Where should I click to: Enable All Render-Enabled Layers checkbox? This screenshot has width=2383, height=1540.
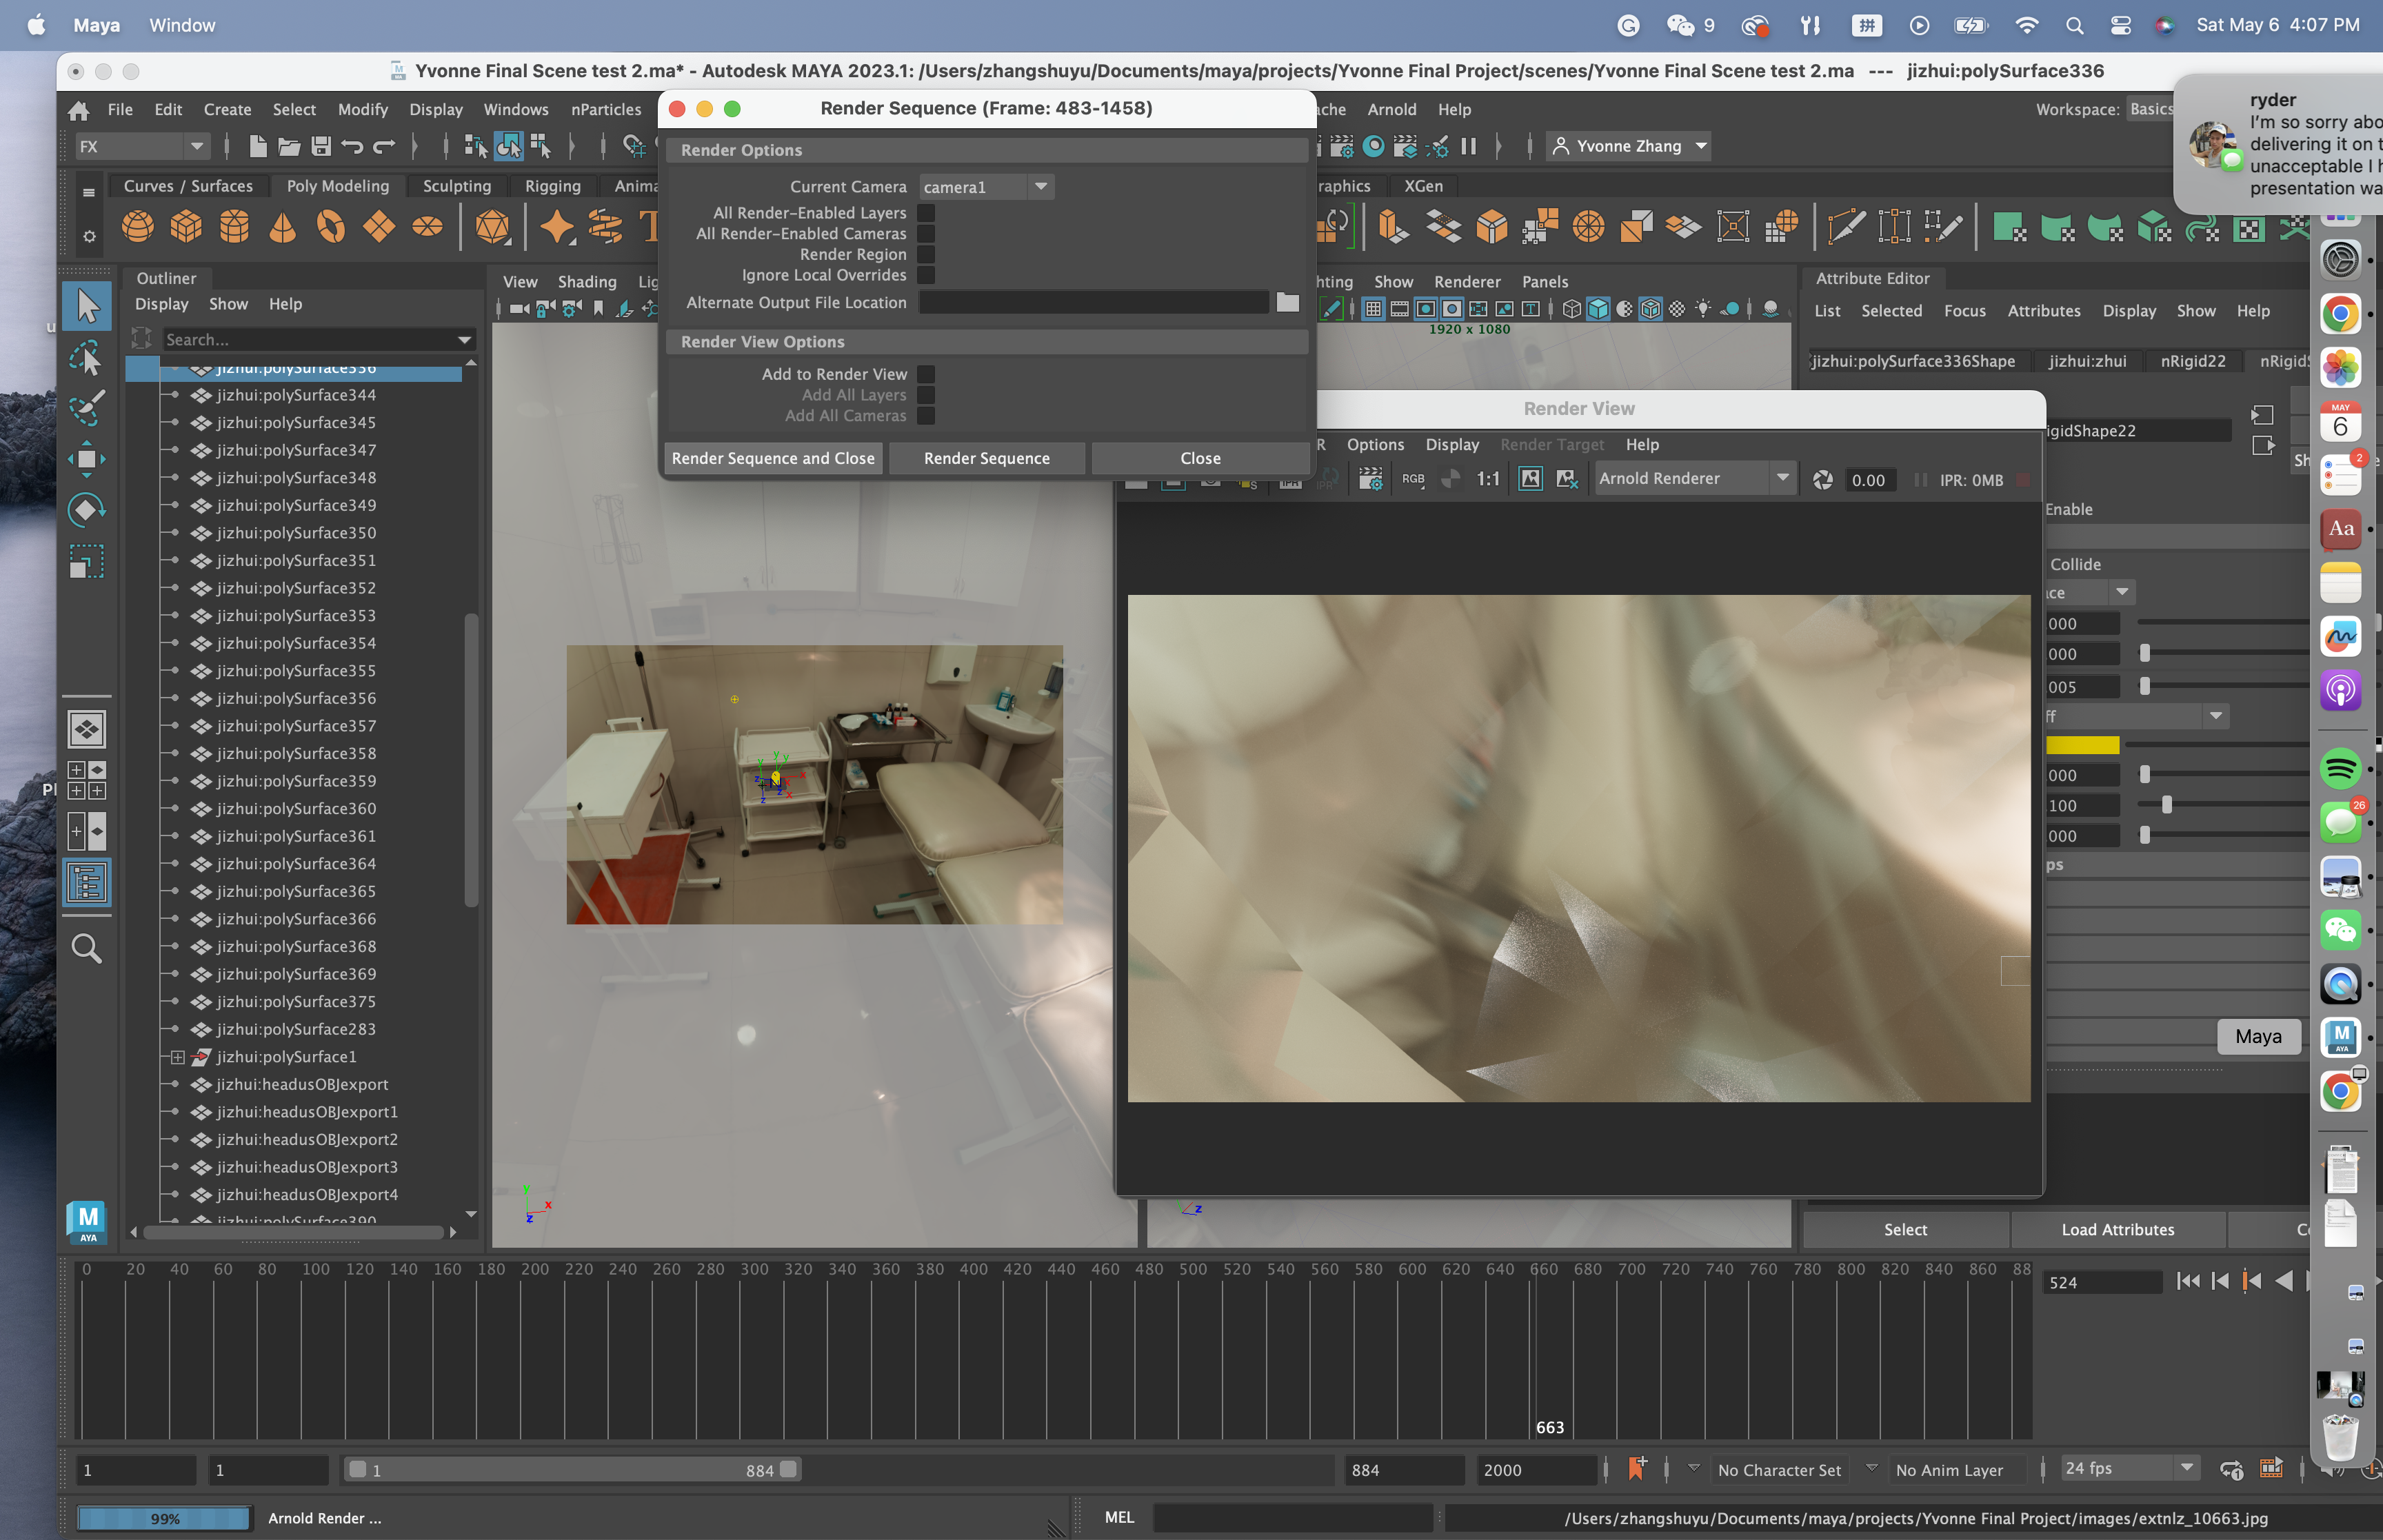(926, 212)
